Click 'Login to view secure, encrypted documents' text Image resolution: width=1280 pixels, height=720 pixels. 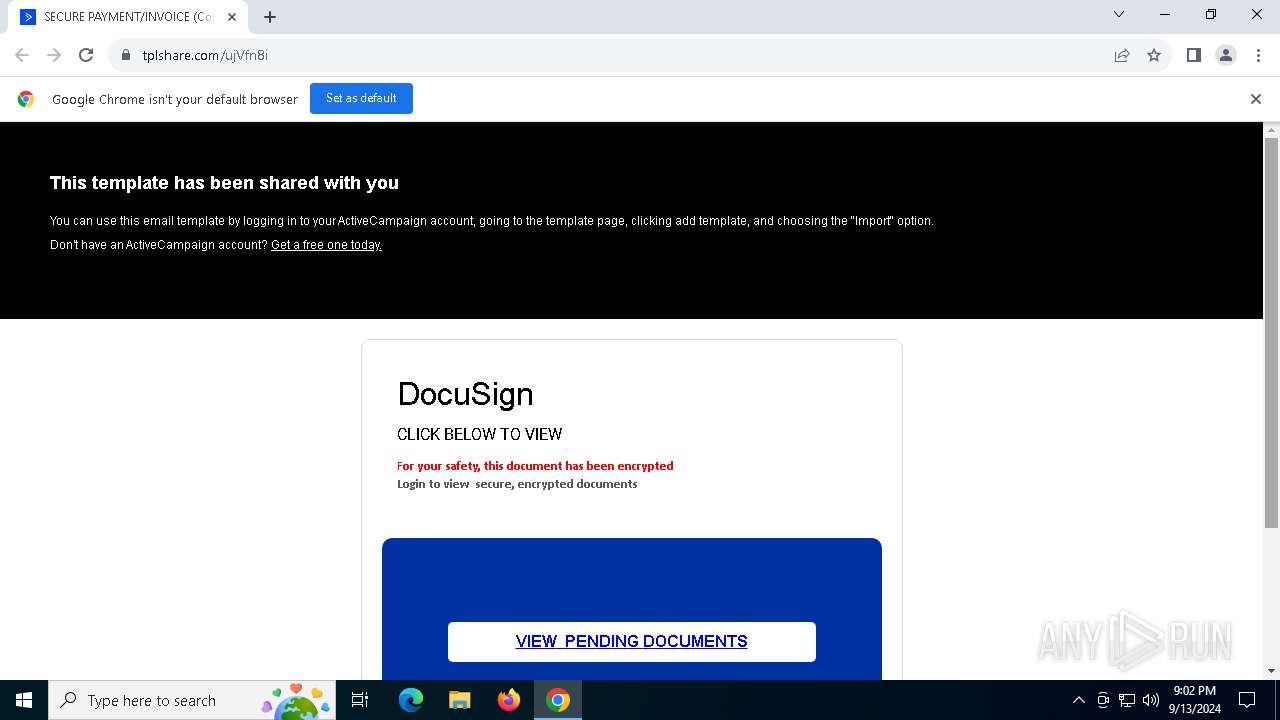pyautogui.click(x=517, y=484)
